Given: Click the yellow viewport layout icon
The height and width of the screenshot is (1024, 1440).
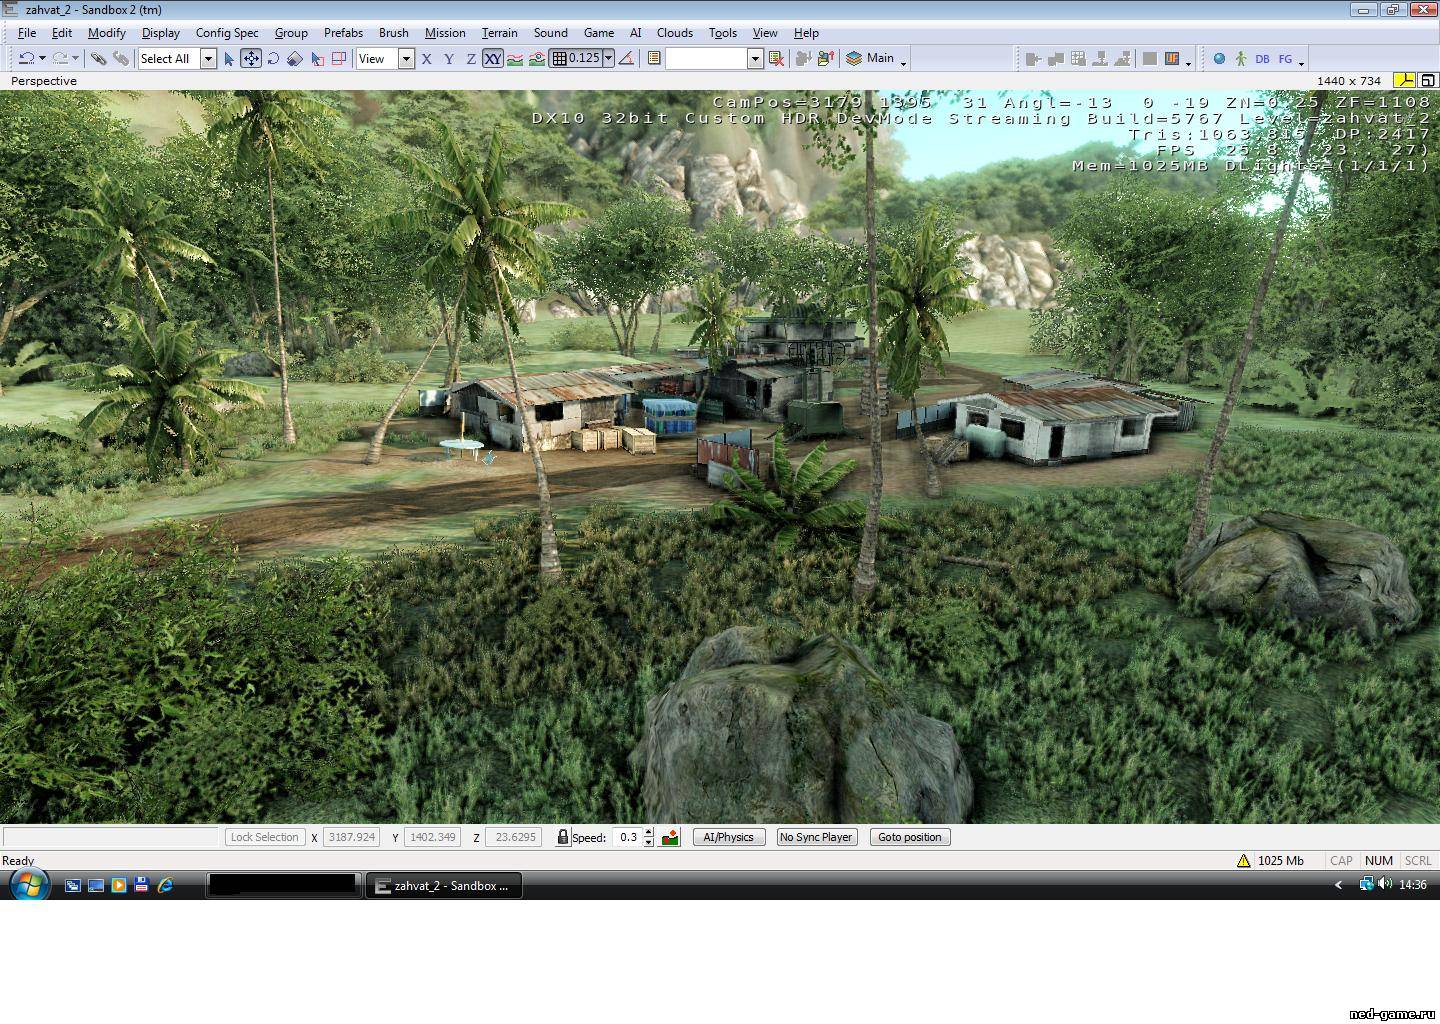Looking at the screenshot, I should point(1404,80).
